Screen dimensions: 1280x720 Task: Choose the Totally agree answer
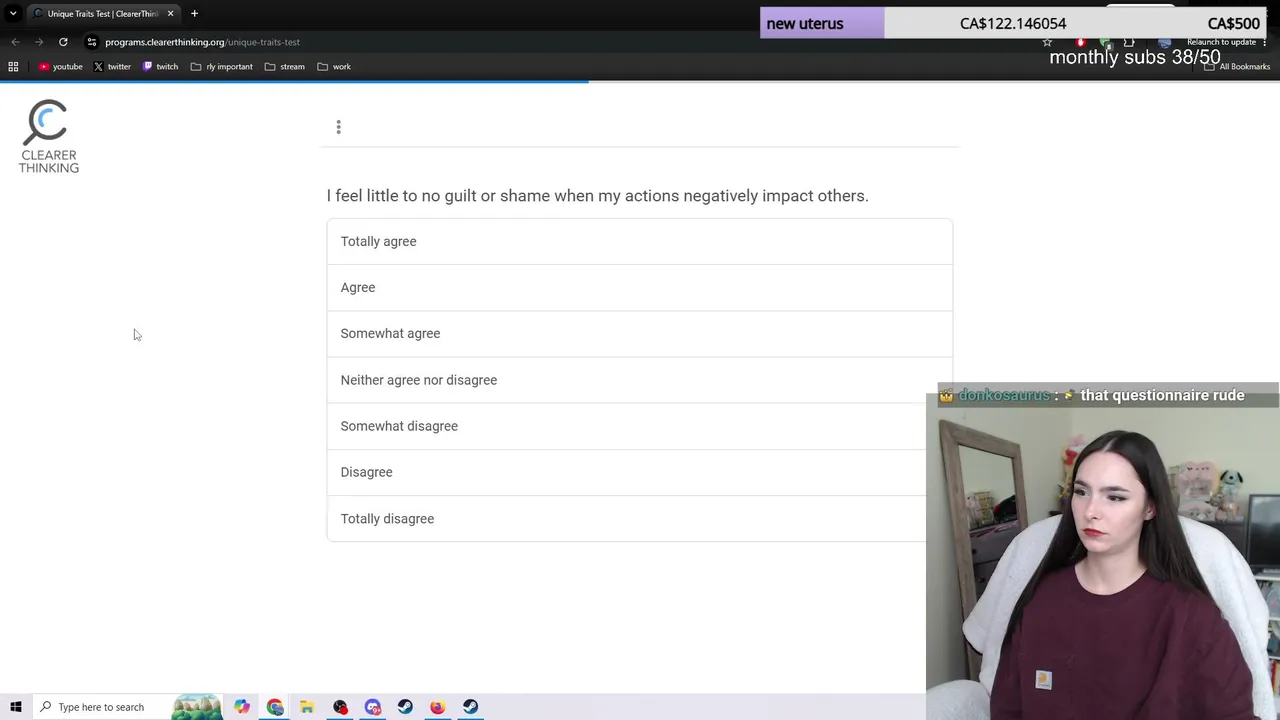(x=639, y=241)
